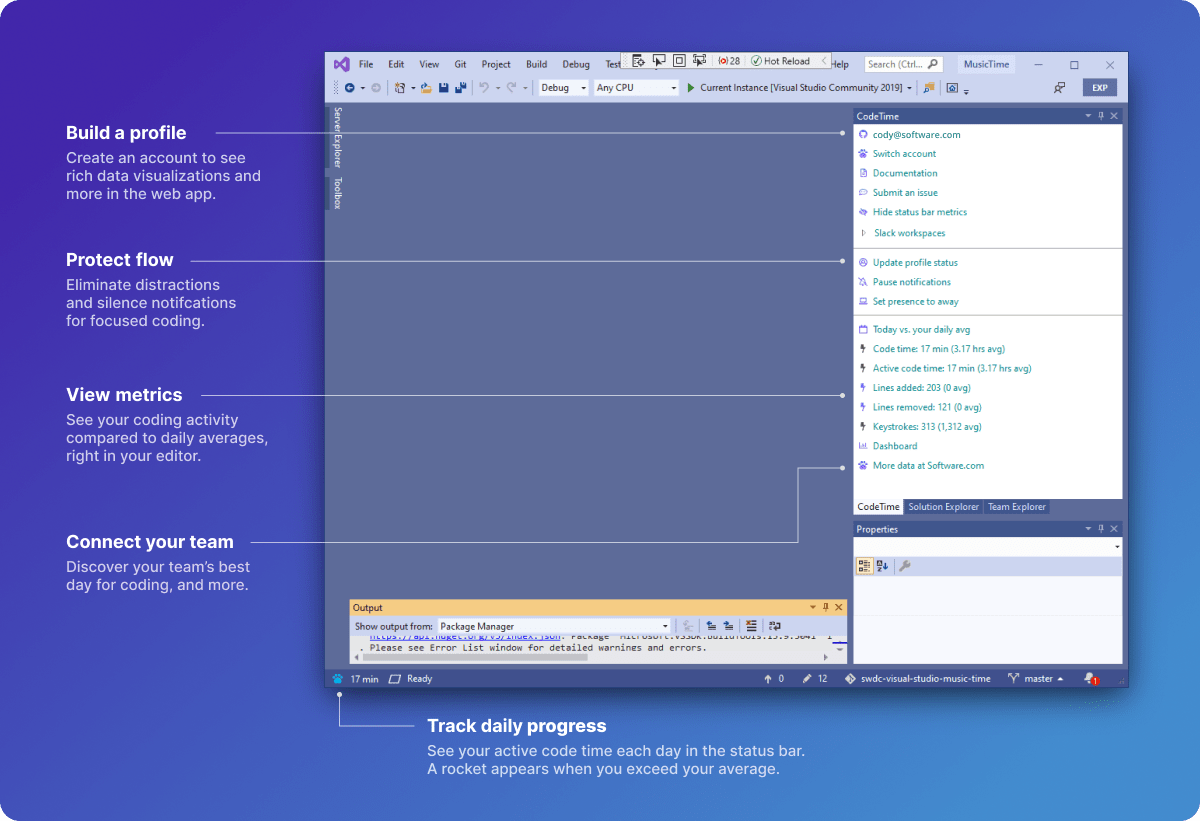Viewport: 1200px width, 821px height.
Task: Start debugging with the green play arrow
Action: point(690,88)
